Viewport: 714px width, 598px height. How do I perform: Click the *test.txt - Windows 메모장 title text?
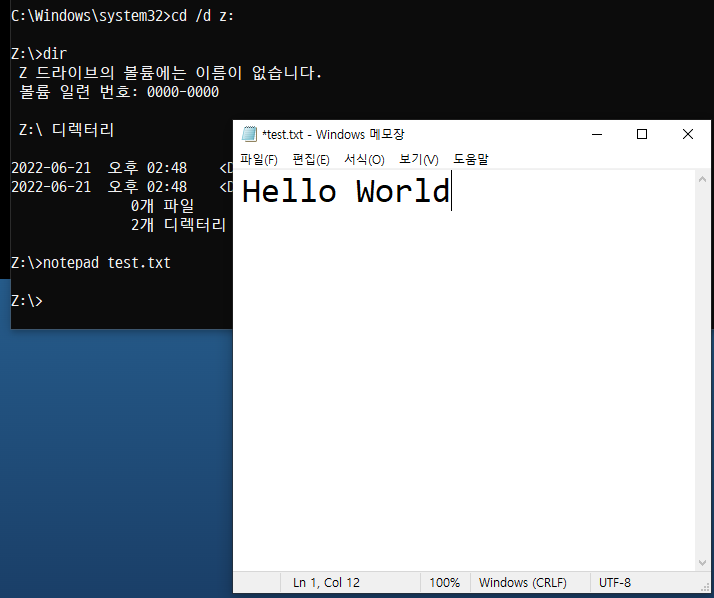333,134
